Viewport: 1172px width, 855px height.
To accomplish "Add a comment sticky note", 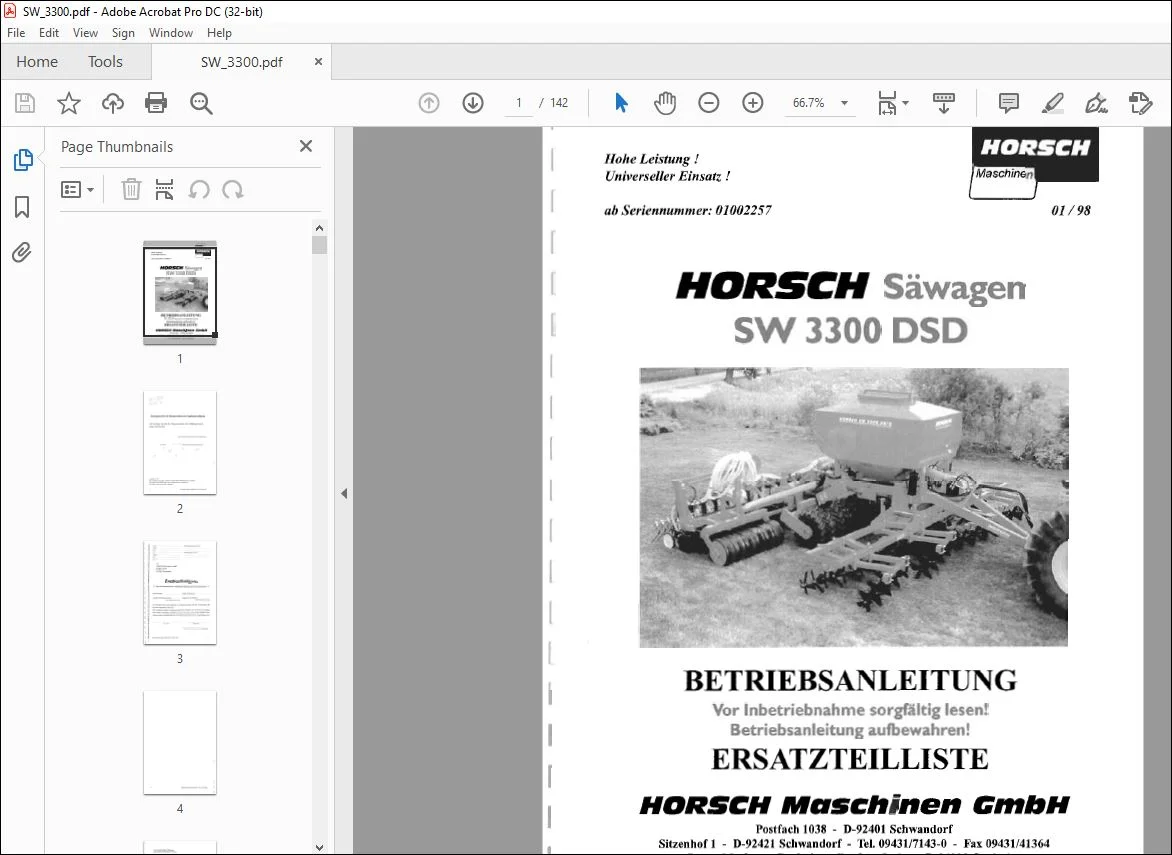I will 1008,103.
